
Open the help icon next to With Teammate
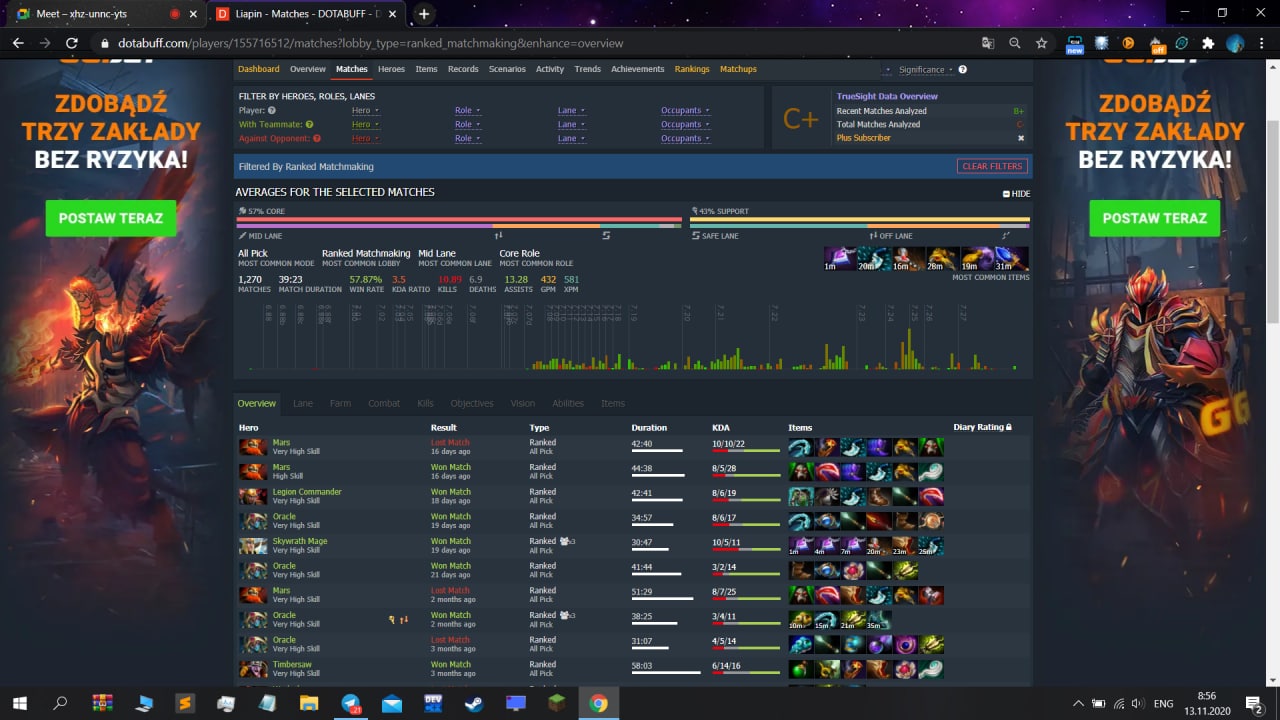coord(309,125)
